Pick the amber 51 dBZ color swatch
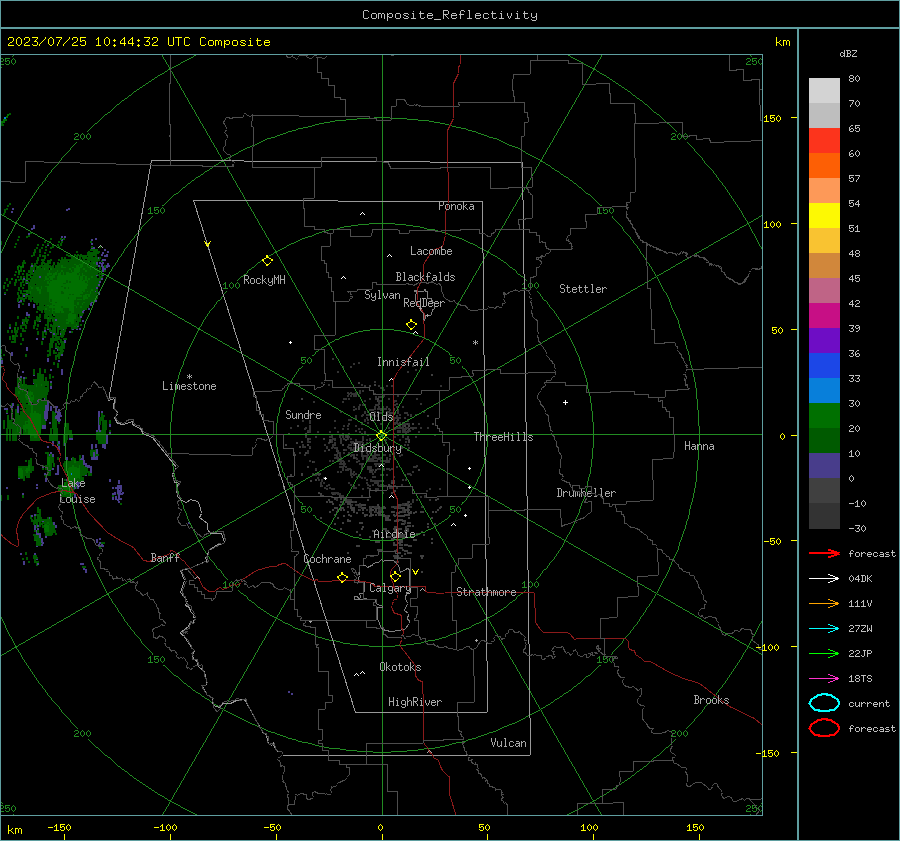900x841 pixels. tap(824, 241)
